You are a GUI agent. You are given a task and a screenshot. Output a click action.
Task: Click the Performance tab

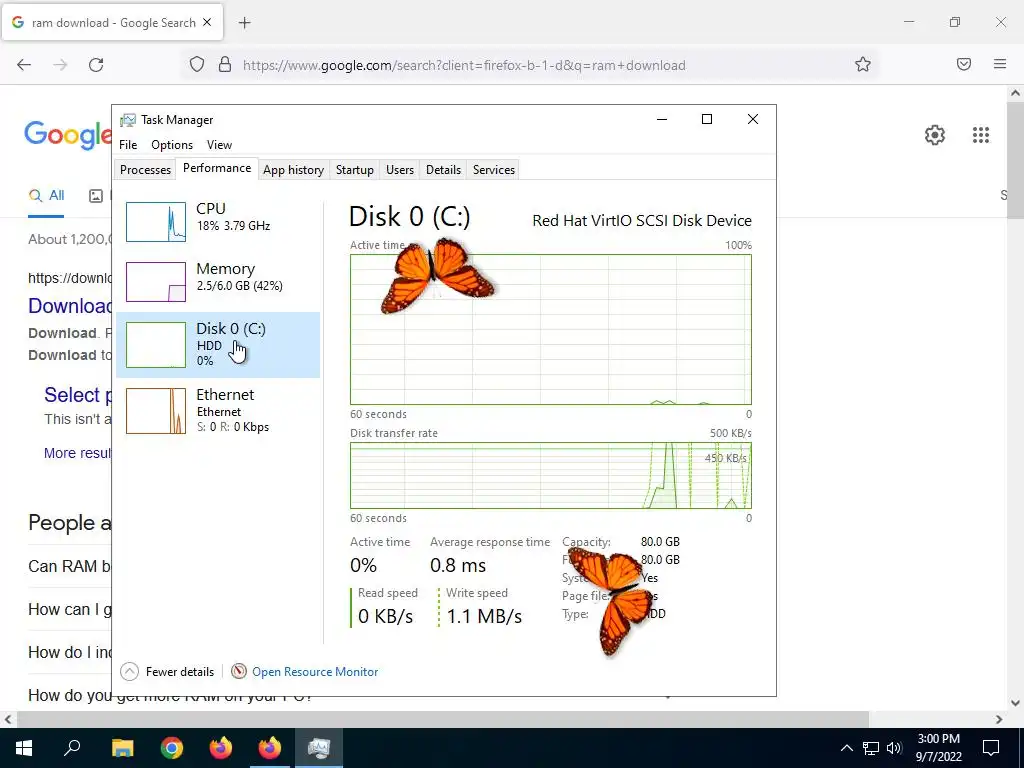click(217, 168)
